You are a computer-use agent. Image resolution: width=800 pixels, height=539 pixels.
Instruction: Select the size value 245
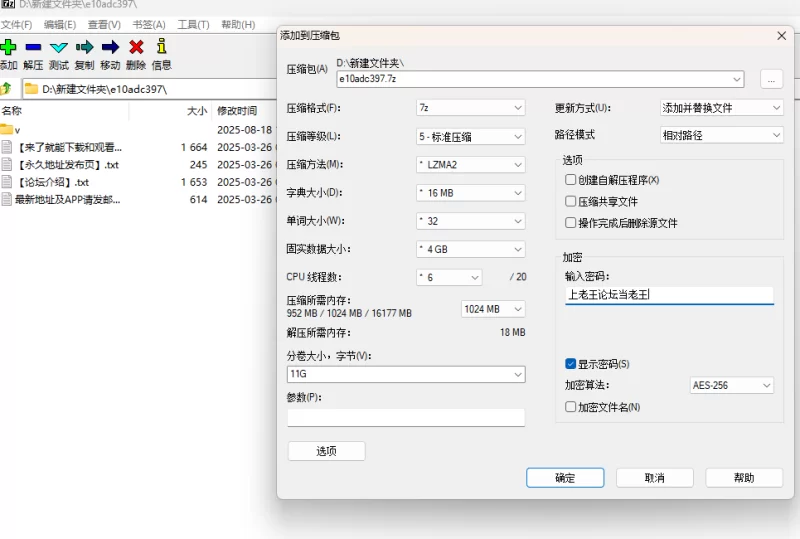coord(198,164)
